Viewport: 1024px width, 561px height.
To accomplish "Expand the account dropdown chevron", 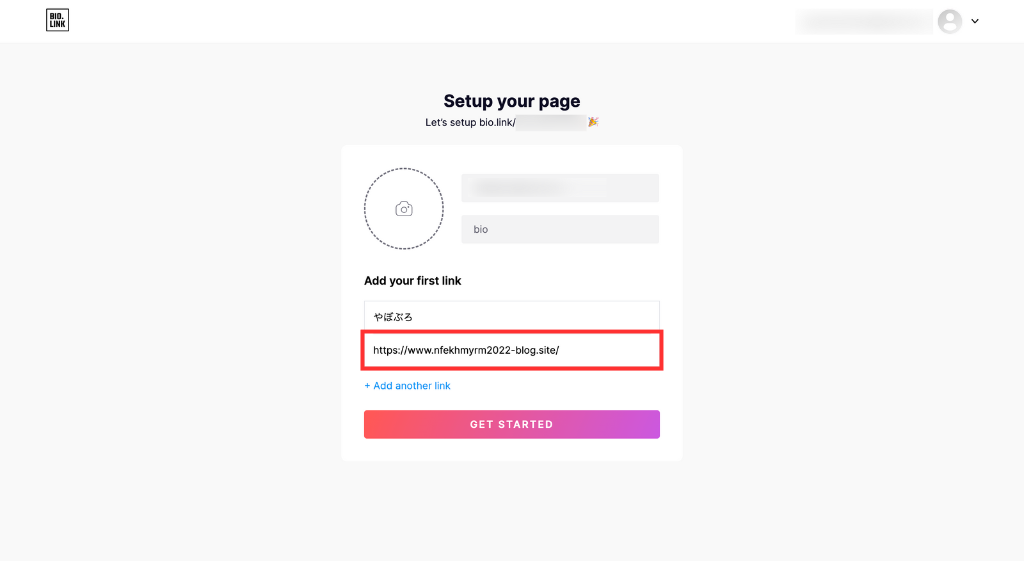I will click(975, 22).
